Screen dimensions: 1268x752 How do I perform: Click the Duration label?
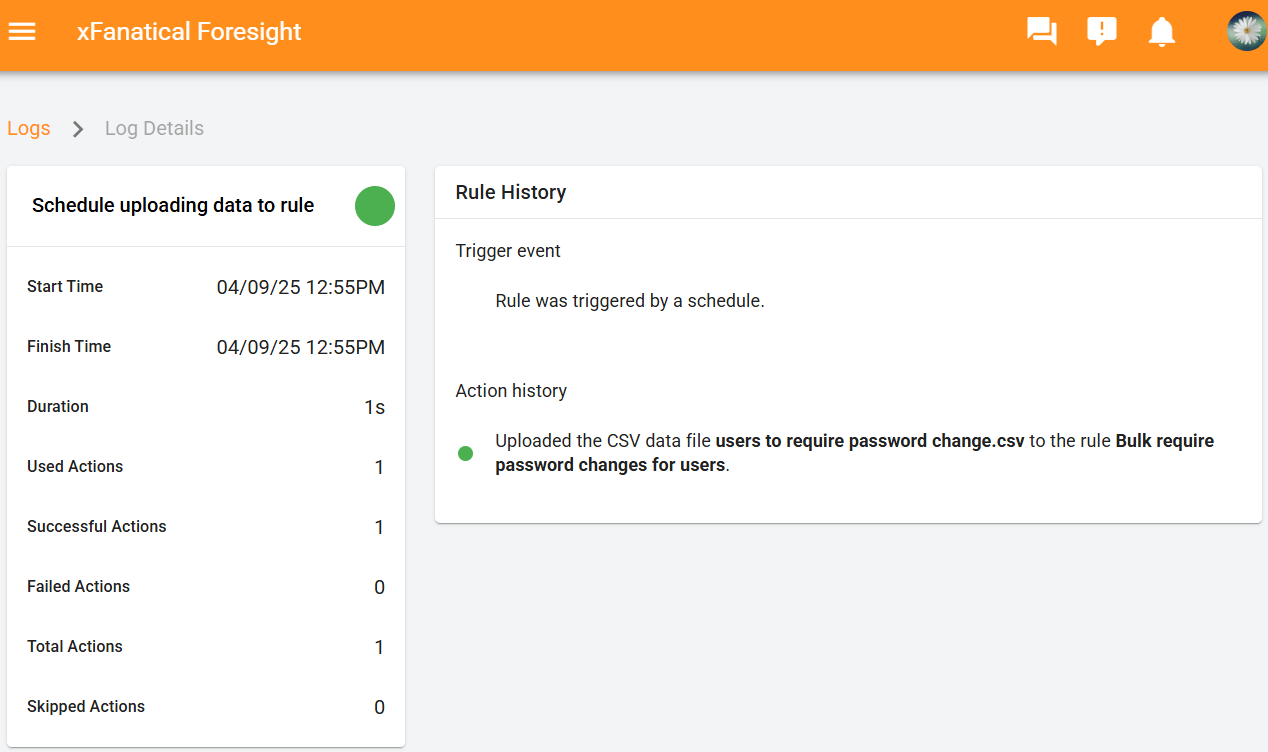pos(58,407)
